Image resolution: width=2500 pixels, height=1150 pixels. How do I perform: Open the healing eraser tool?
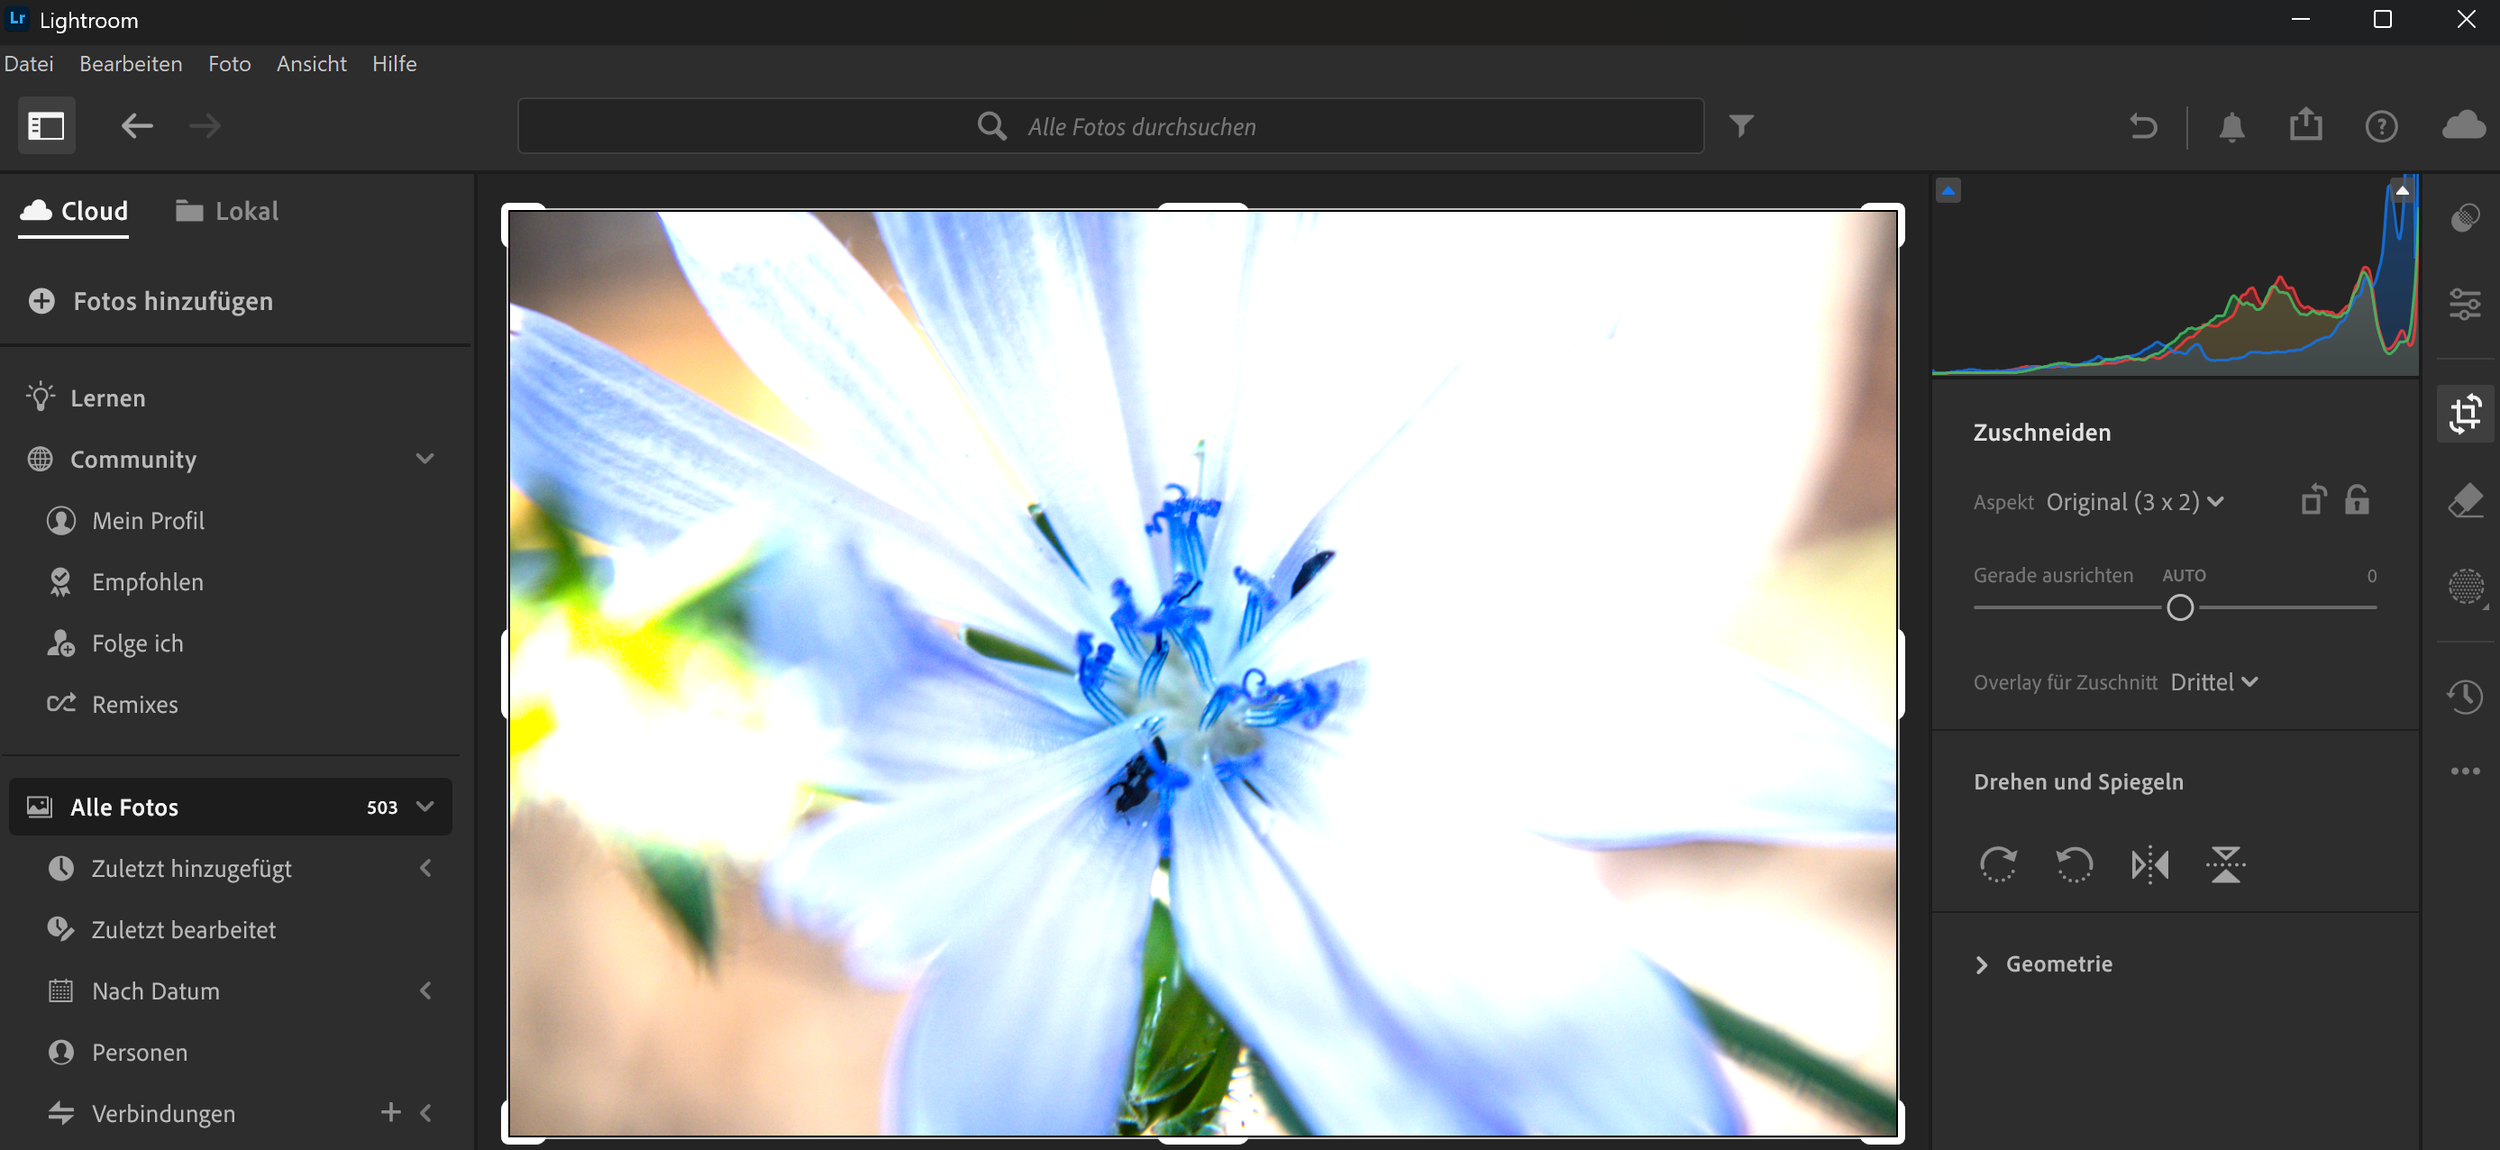[x=2465, y=500]
